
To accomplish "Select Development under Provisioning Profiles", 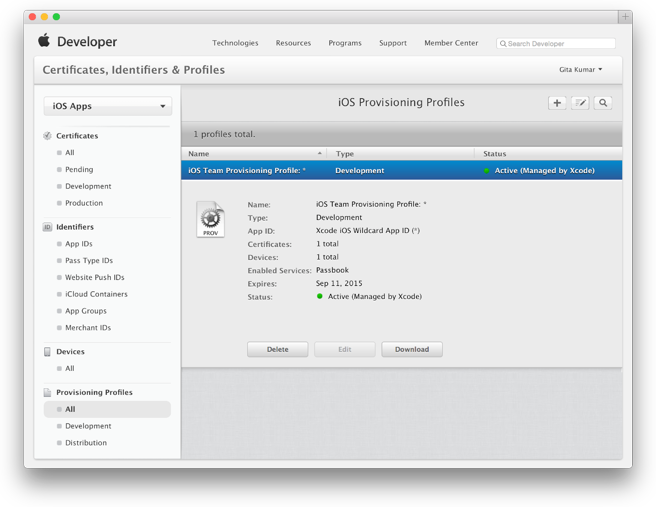I will (88, 426).
